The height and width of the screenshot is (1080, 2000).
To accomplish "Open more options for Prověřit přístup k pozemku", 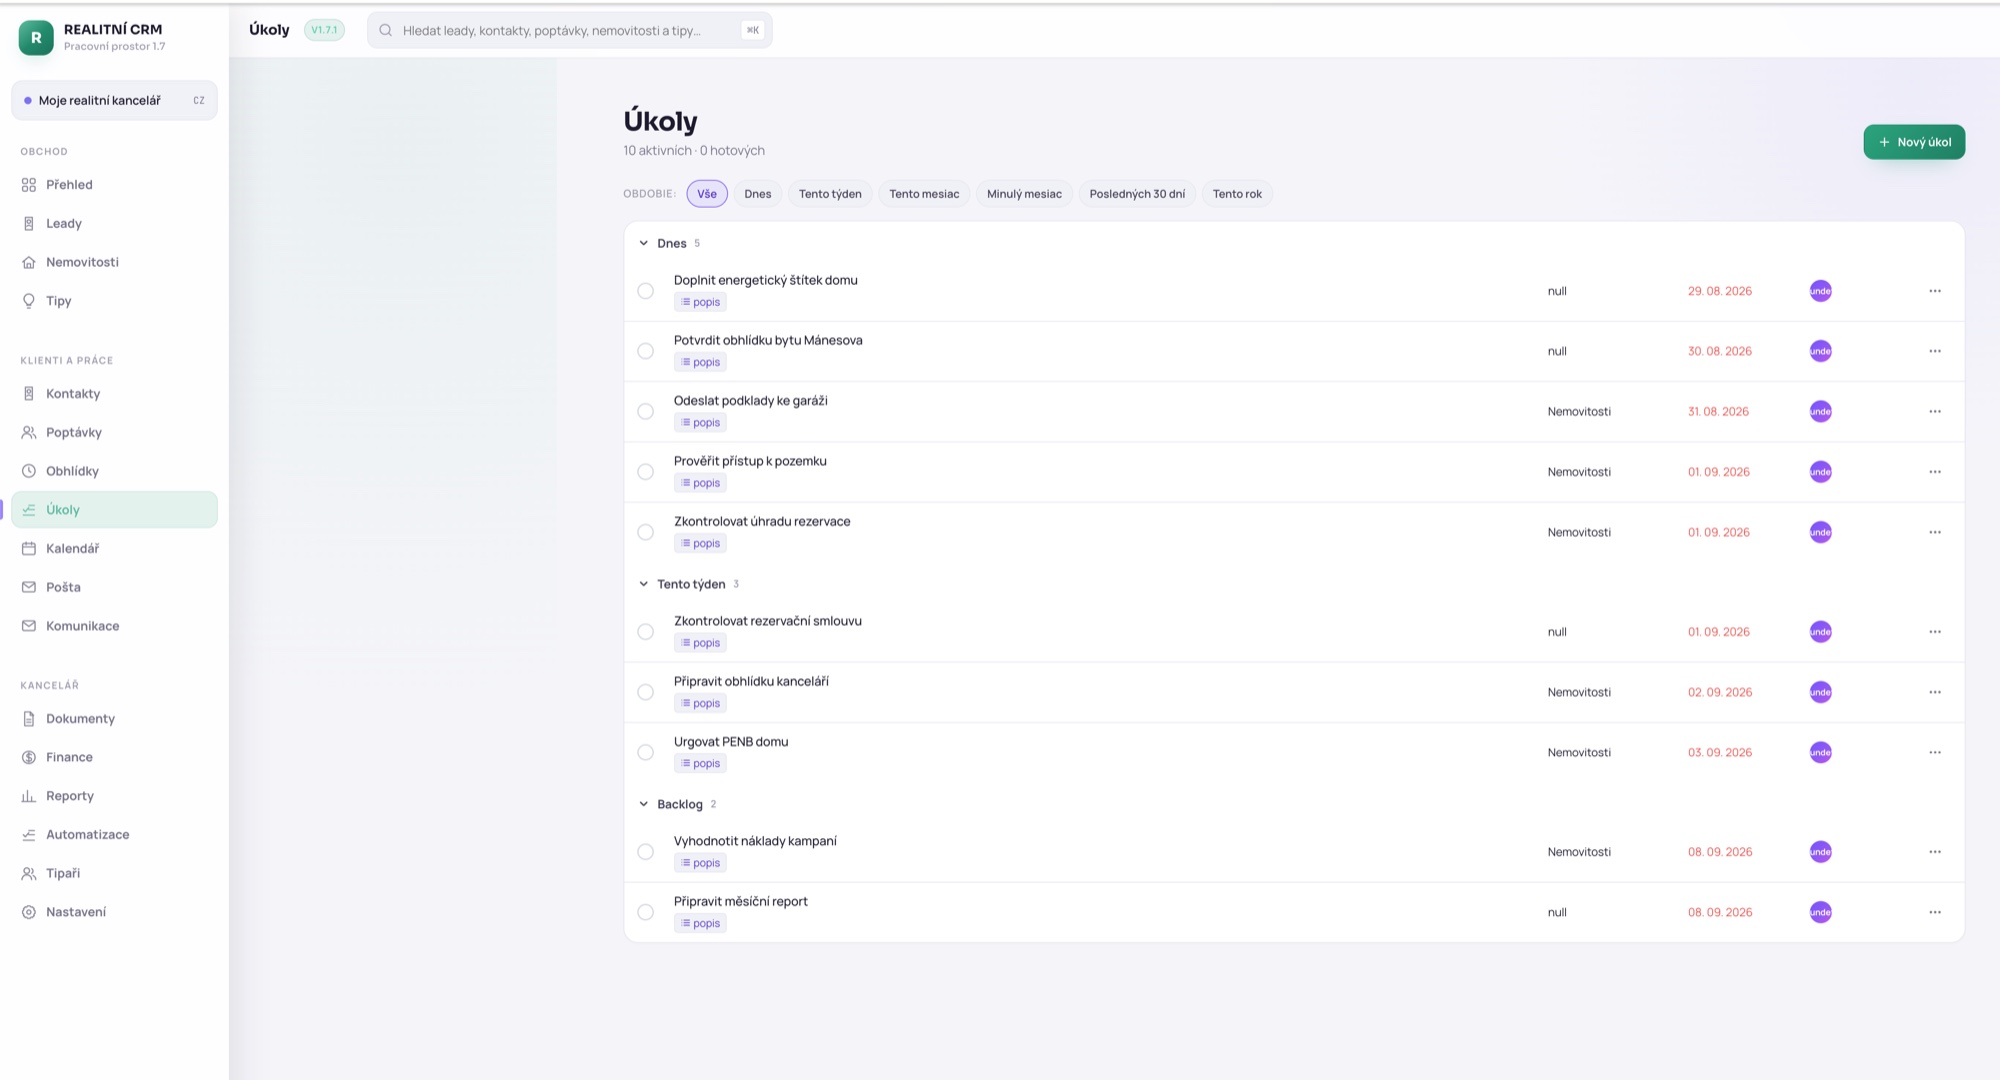I will pyautogui.click(x=1935, y=472).
